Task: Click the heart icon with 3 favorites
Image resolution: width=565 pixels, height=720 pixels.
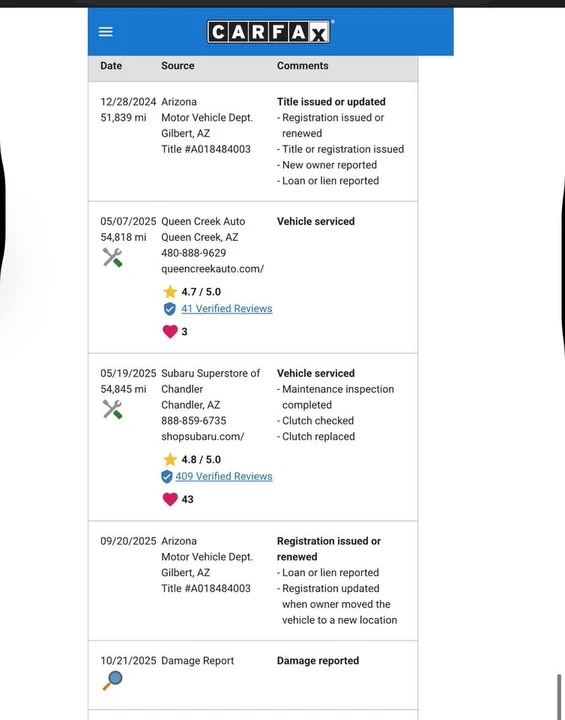Action: tap(170, 331)
